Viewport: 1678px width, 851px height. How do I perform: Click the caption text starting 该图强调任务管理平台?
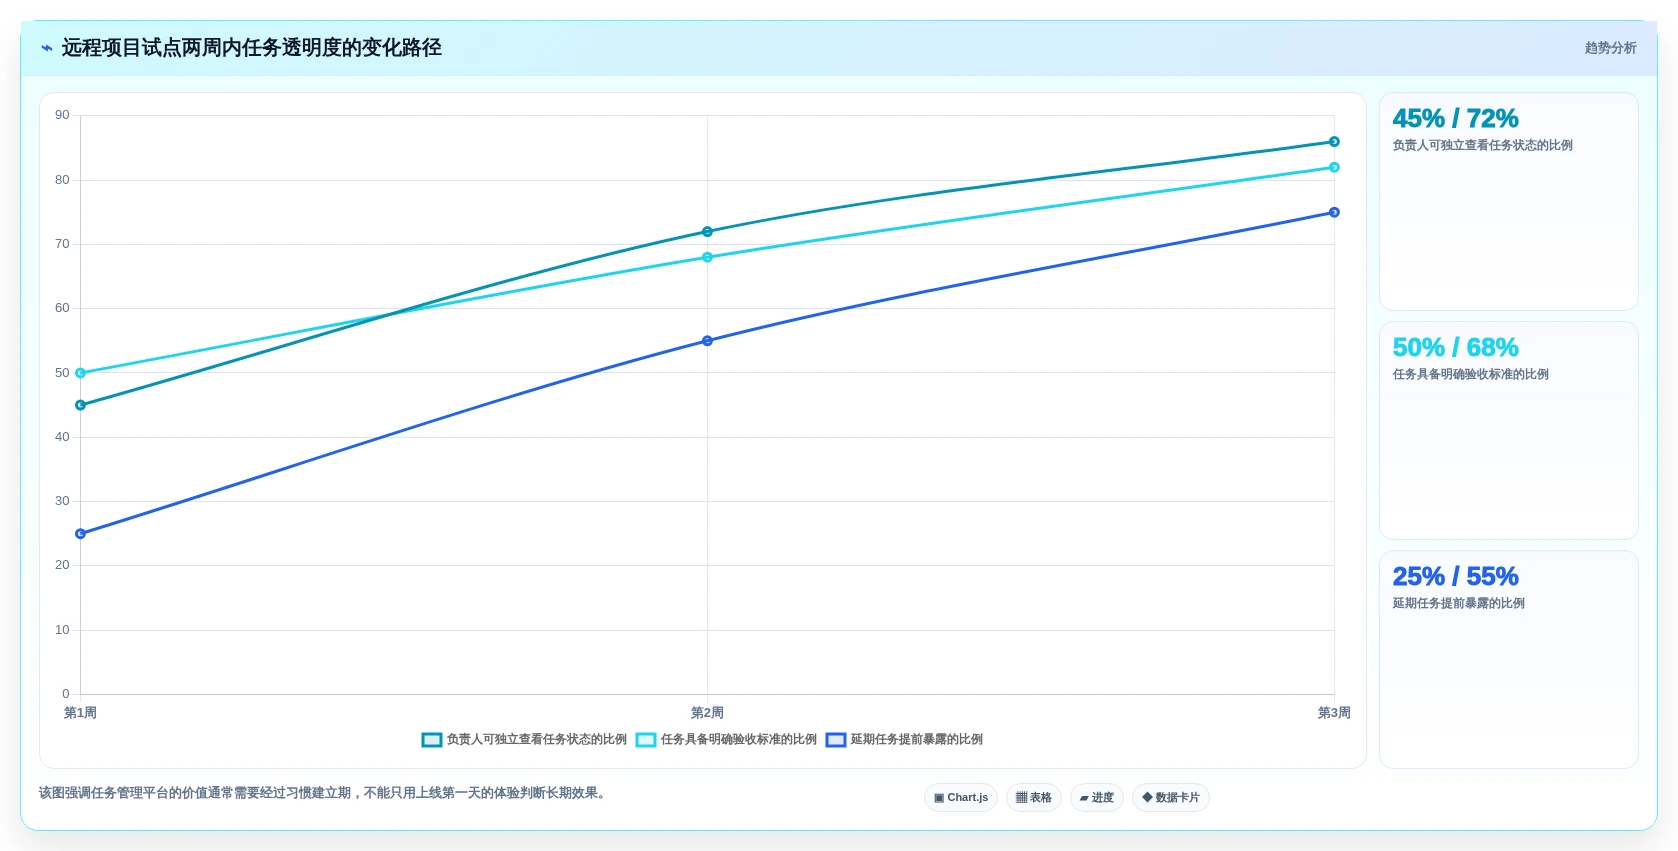pyautogui.click(x=324, y=793)
